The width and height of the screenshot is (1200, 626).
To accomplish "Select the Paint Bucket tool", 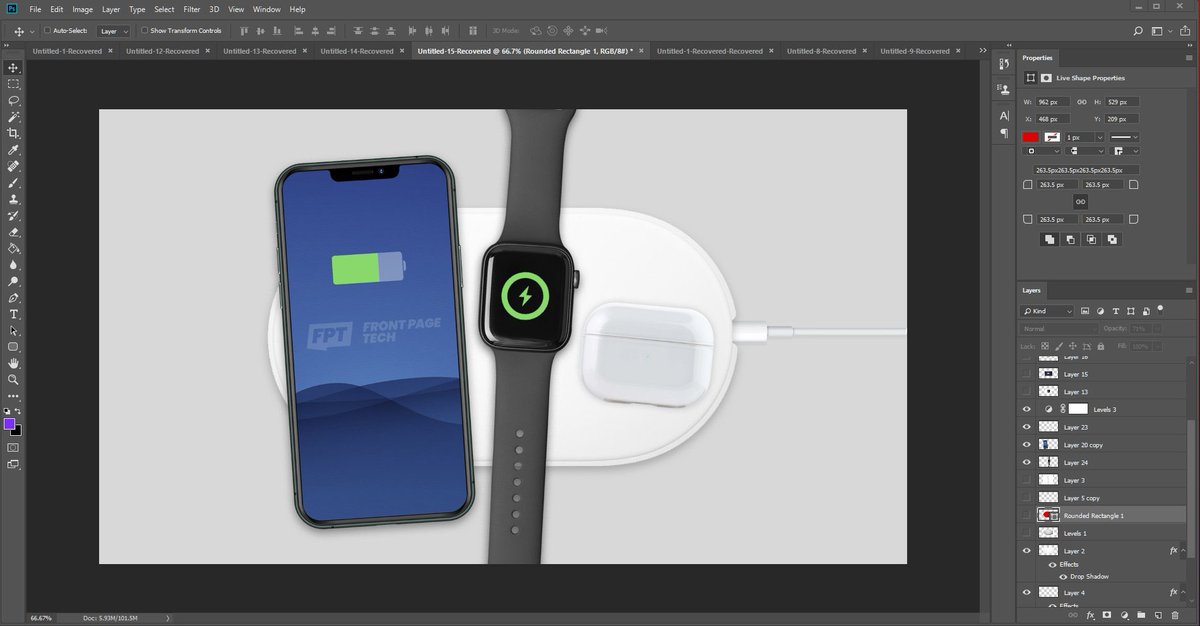I will [x=13, y=248].
